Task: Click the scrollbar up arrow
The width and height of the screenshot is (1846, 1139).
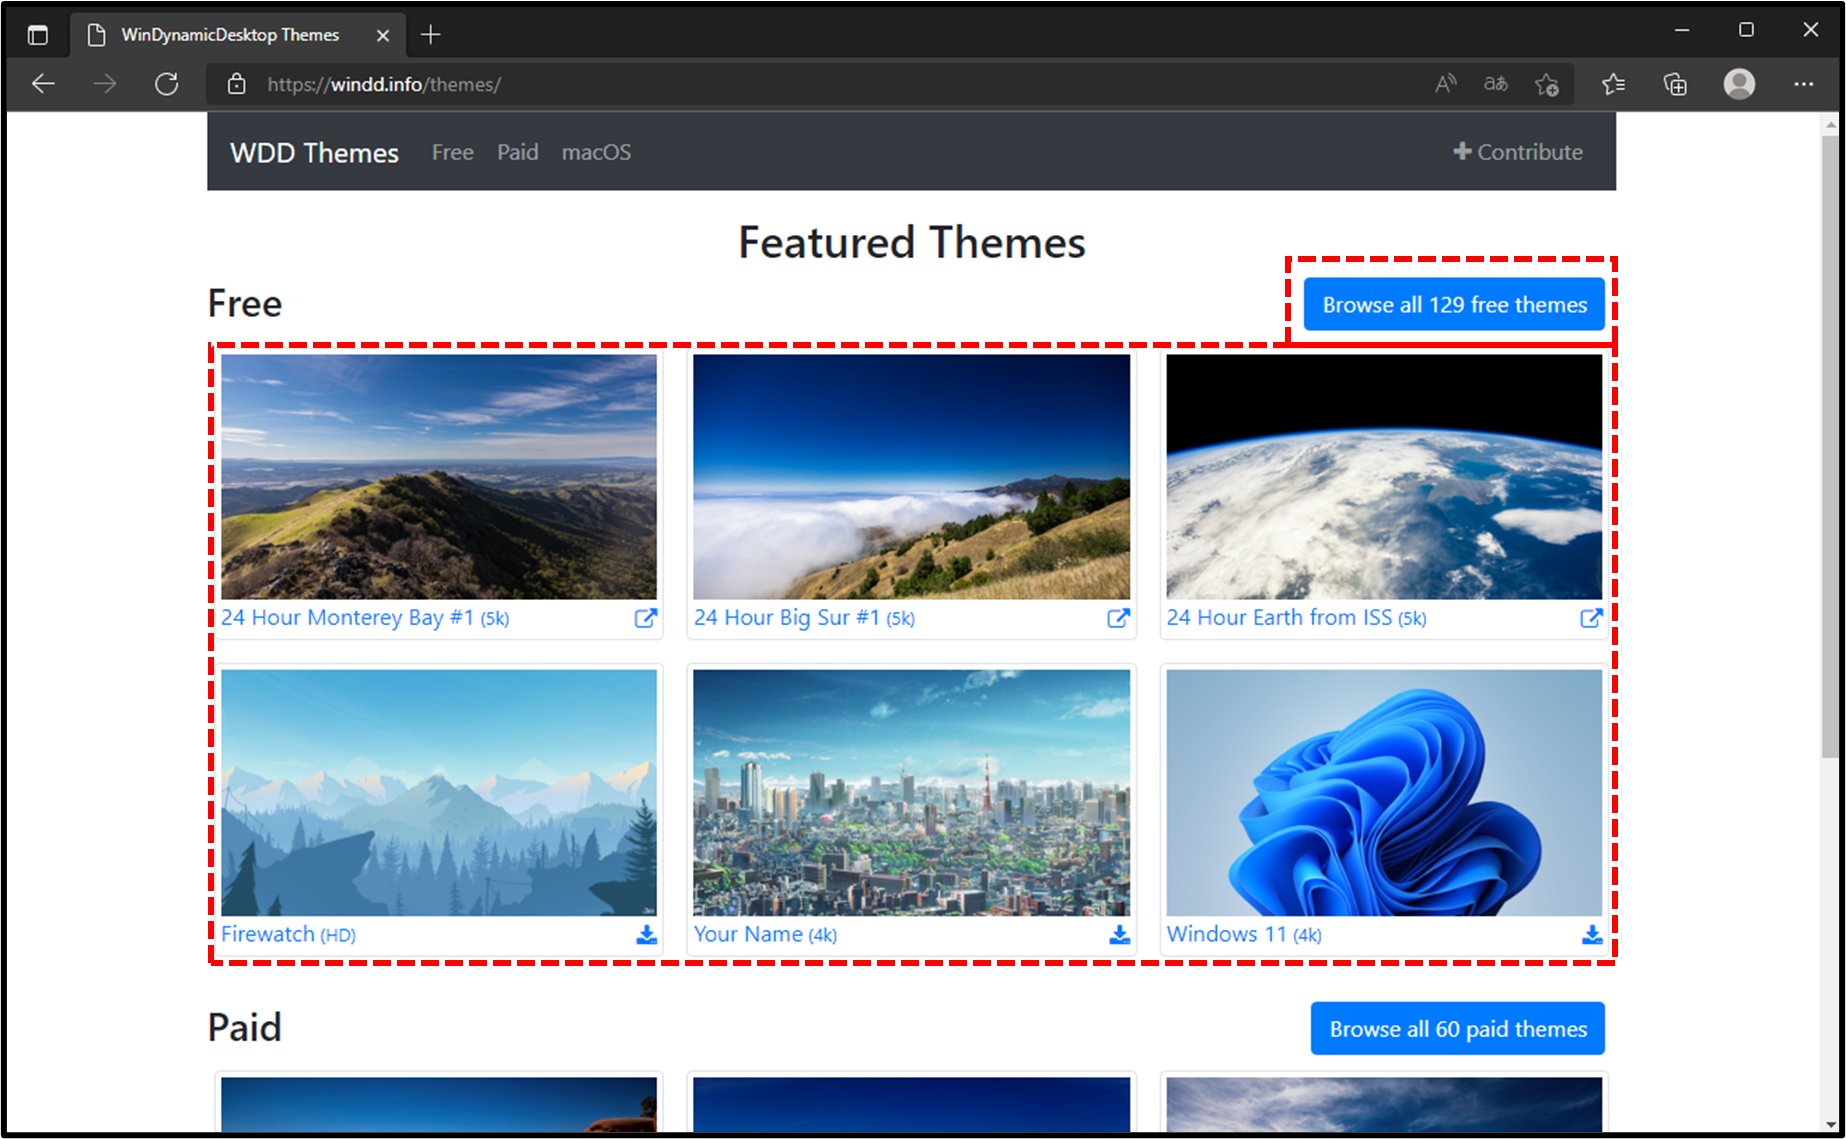Action: point(1830,125)
